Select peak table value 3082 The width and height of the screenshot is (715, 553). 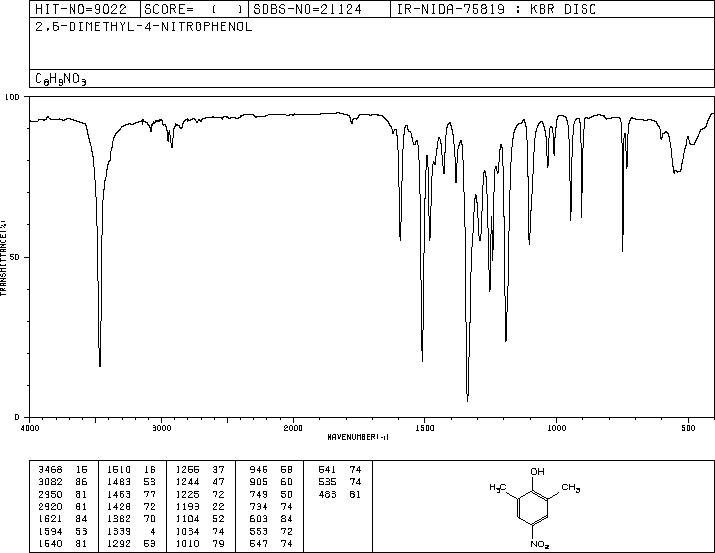point(50,482)
